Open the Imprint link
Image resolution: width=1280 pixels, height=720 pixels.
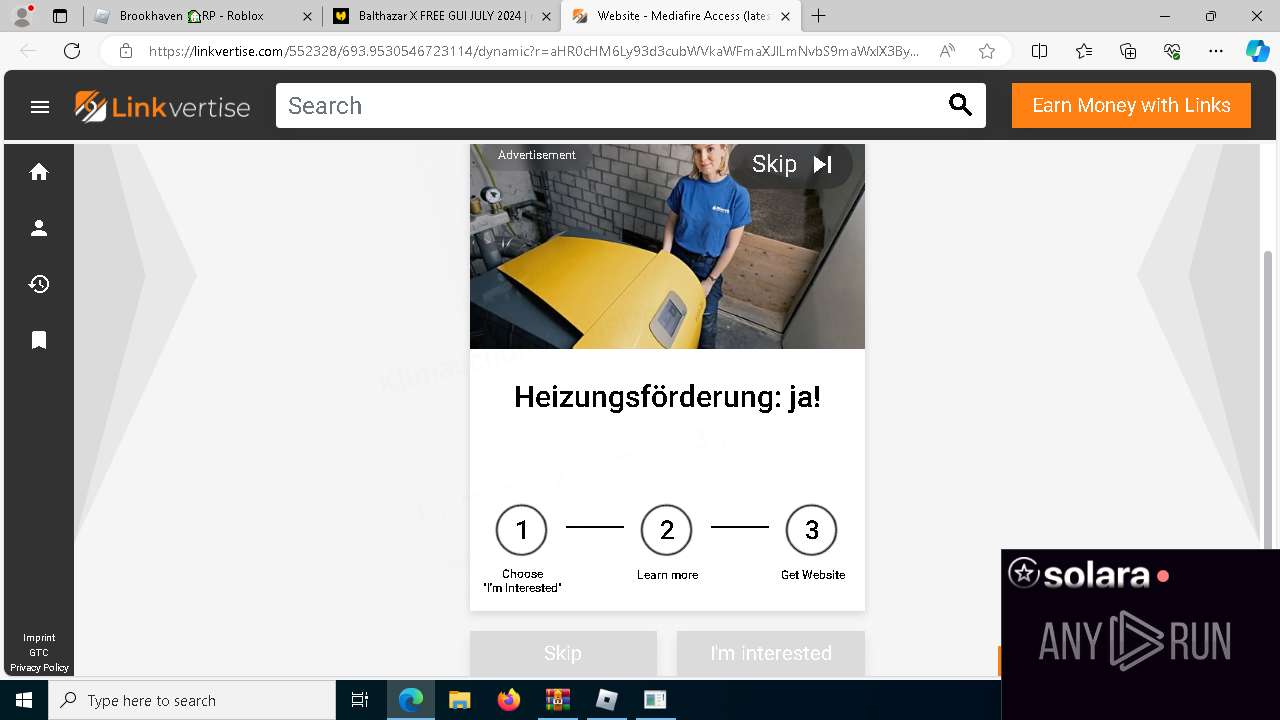[40, 638]
